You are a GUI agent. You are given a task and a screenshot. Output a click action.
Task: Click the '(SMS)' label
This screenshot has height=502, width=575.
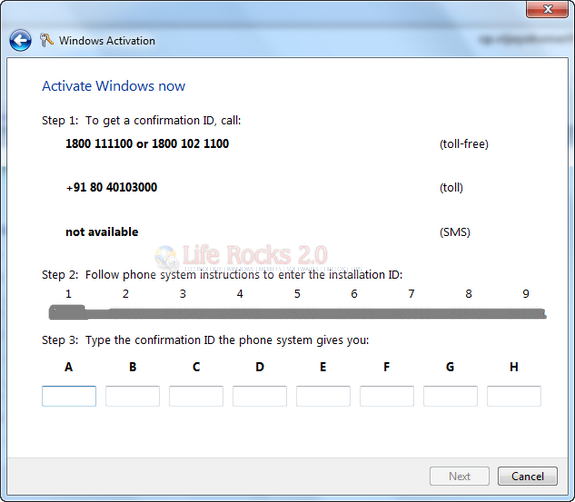coord(455,232)
